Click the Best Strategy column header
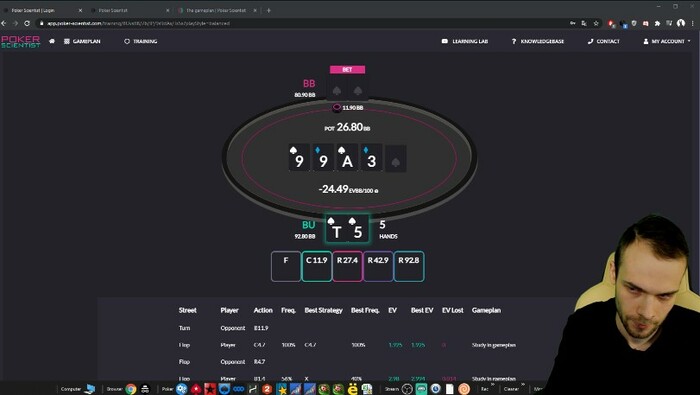Image resolution: width=700 pixels, height=395 pixels. pos(323,310)
